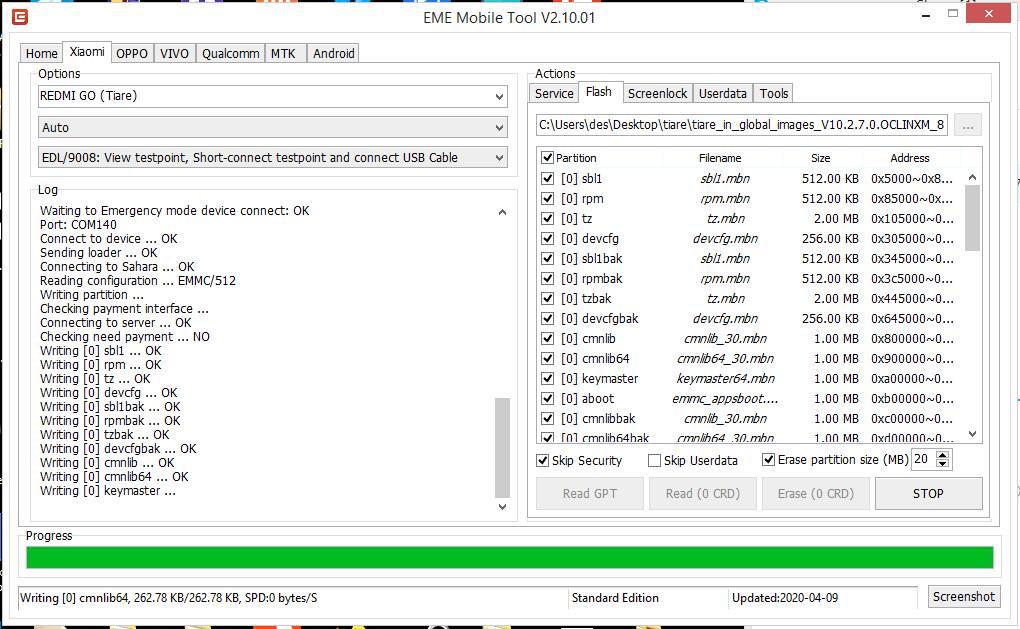Toggle the select-all Partition checkbox
Viewport: 1020px width, 629px height.
pos(547,157)
